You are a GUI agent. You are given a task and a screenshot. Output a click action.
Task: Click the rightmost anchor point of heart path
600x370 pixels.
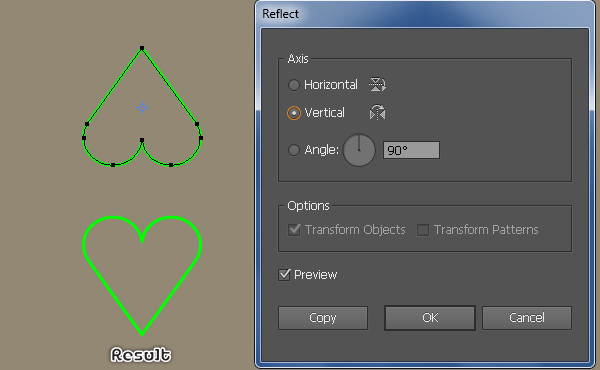point(201,138)
